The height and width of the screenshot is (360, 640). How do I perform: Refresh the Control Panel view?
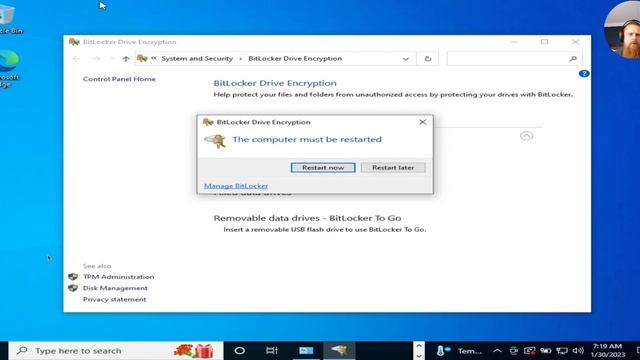tap(428, 59)
